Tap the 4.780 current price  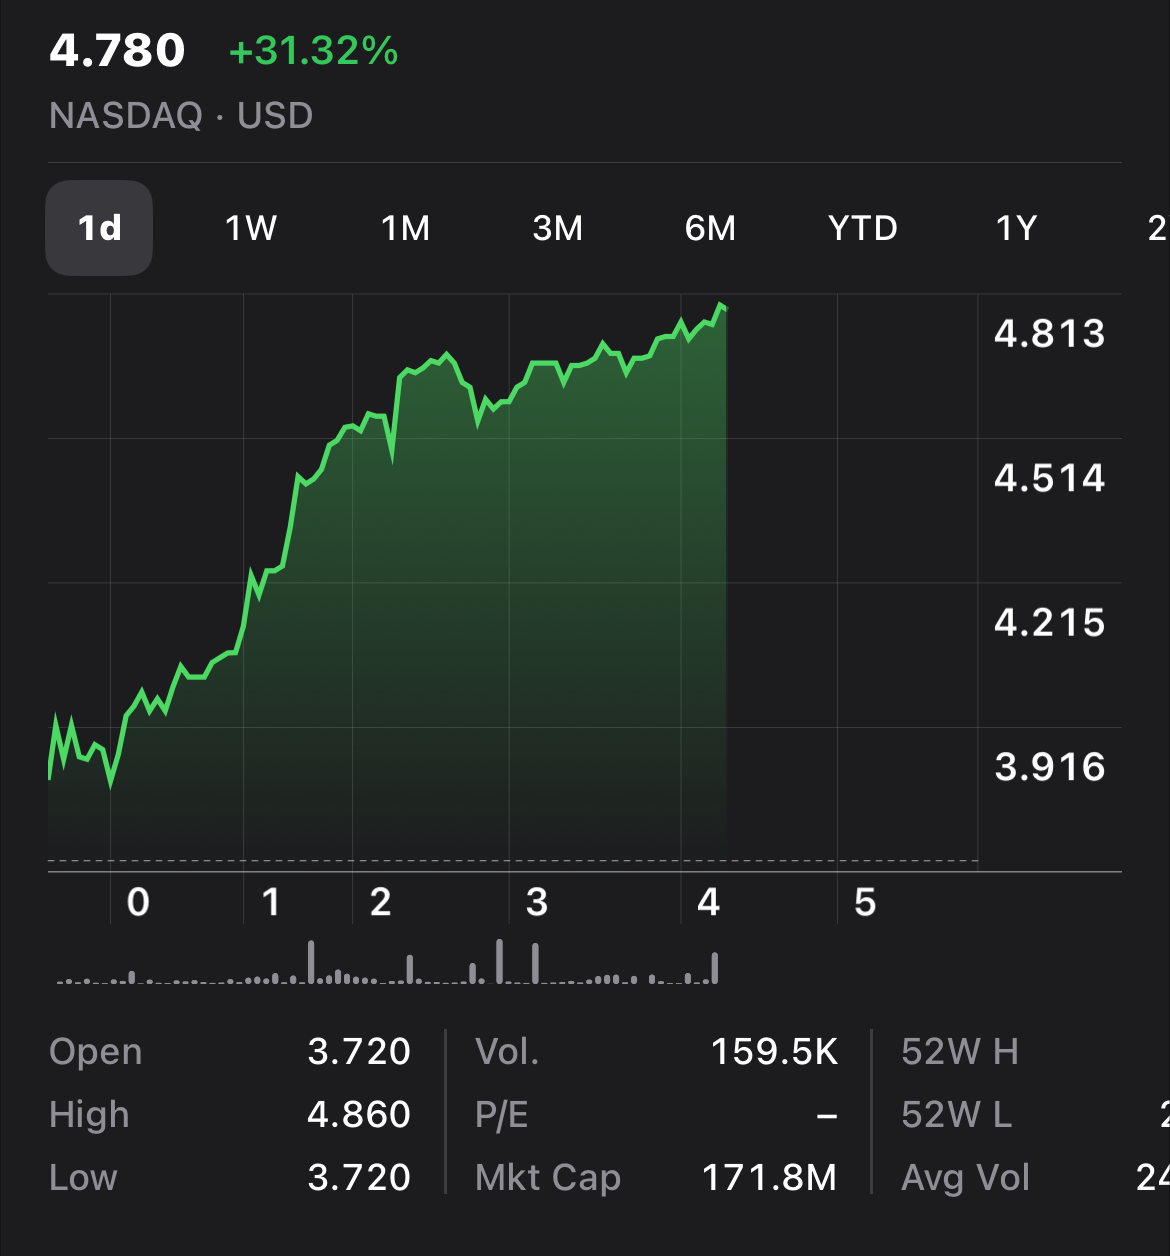[117, 51]
